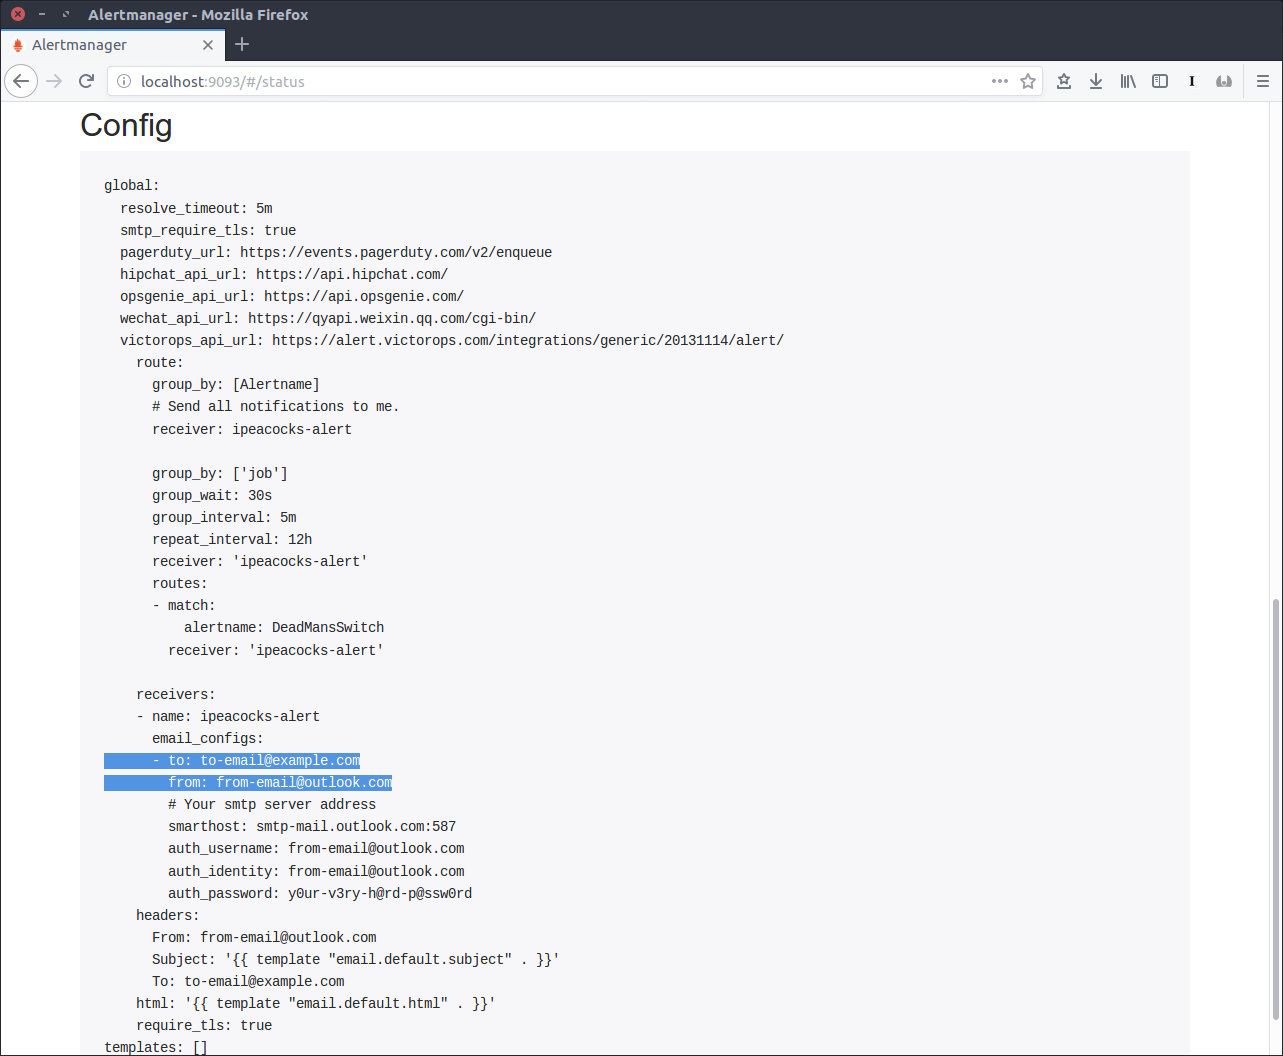Click the "group_wait: 30s" line
Image resolution: width=1283 pixels, height=1056 pixels.
coord(212,495)
